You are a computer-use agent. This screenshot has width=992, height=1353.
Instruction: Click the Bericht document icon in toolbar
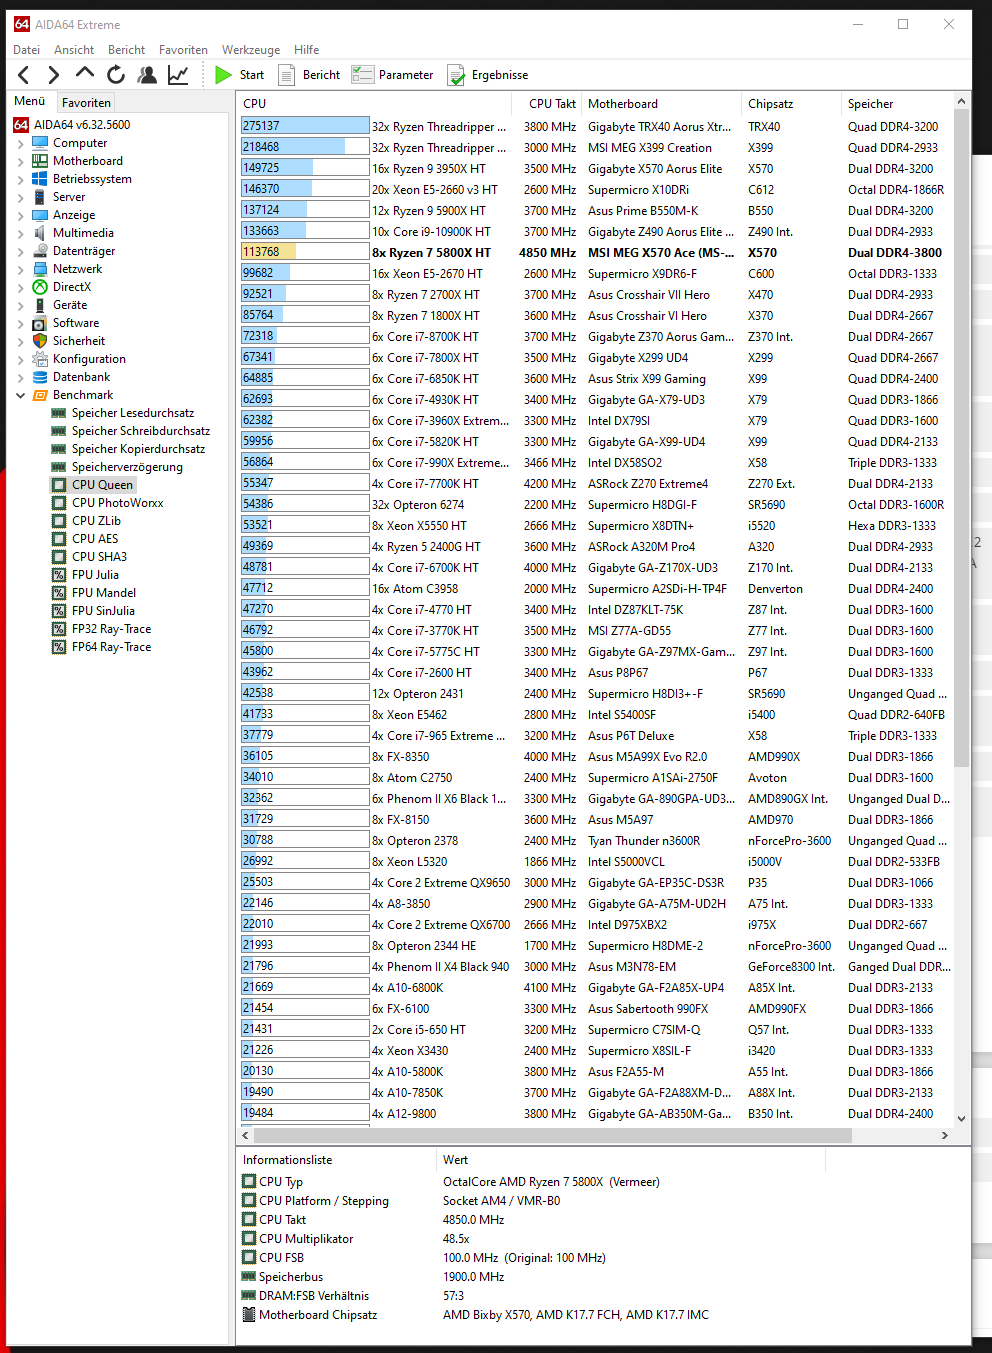(286, 75)
